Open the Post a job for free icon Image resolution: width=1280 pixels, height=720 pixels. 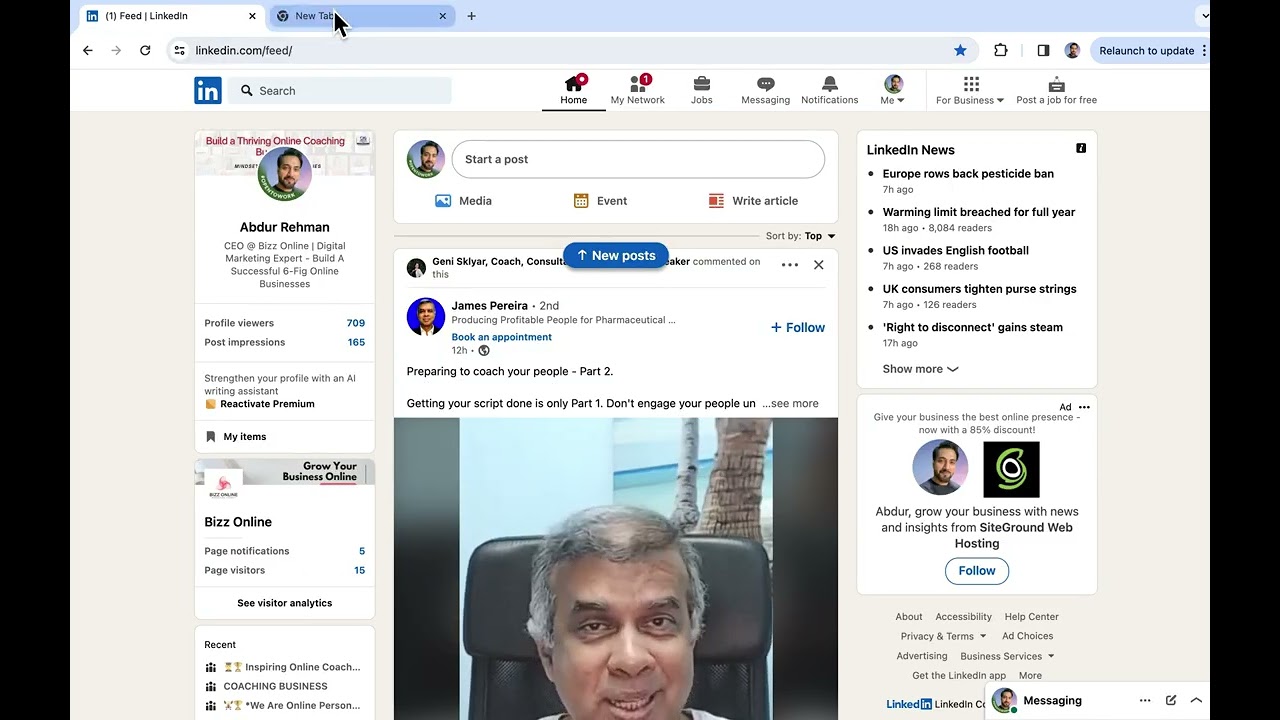[x=1056, y=84]
